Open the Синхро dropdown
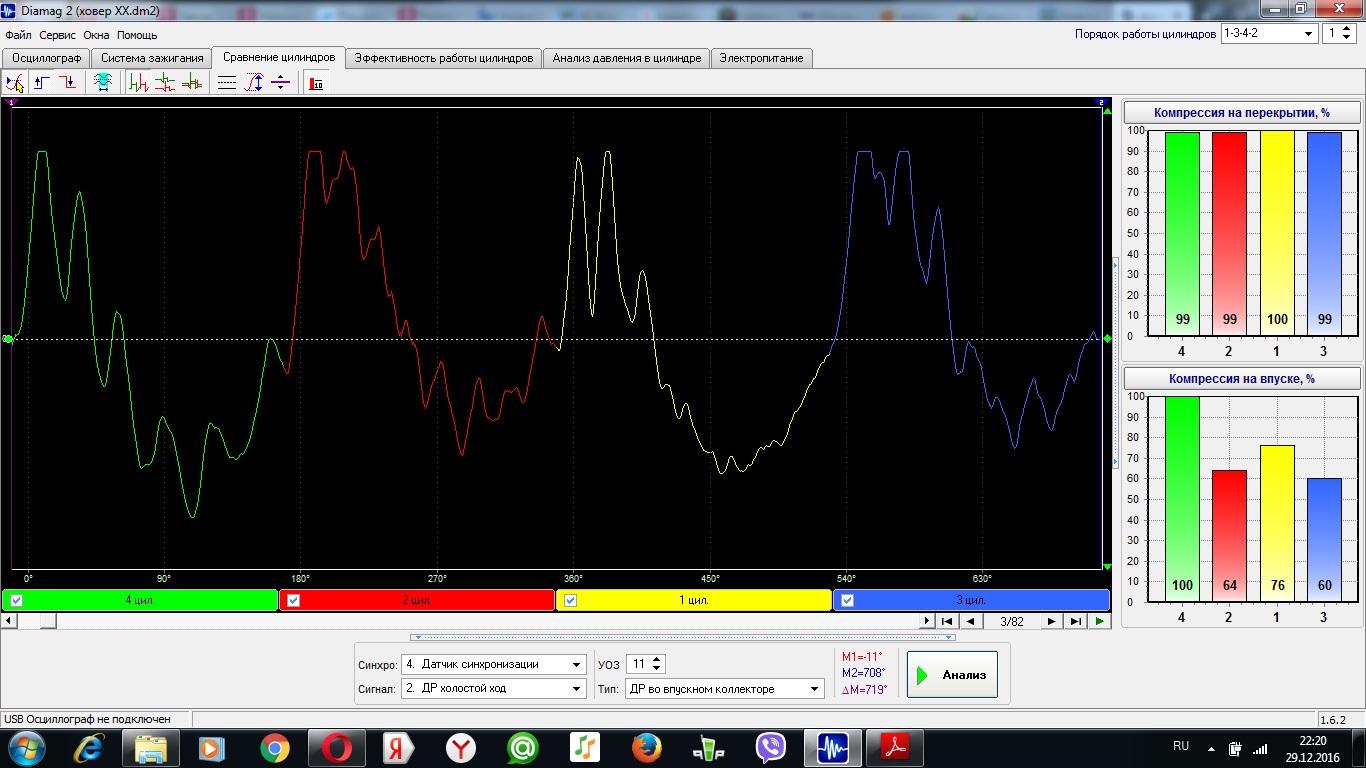 494,664
